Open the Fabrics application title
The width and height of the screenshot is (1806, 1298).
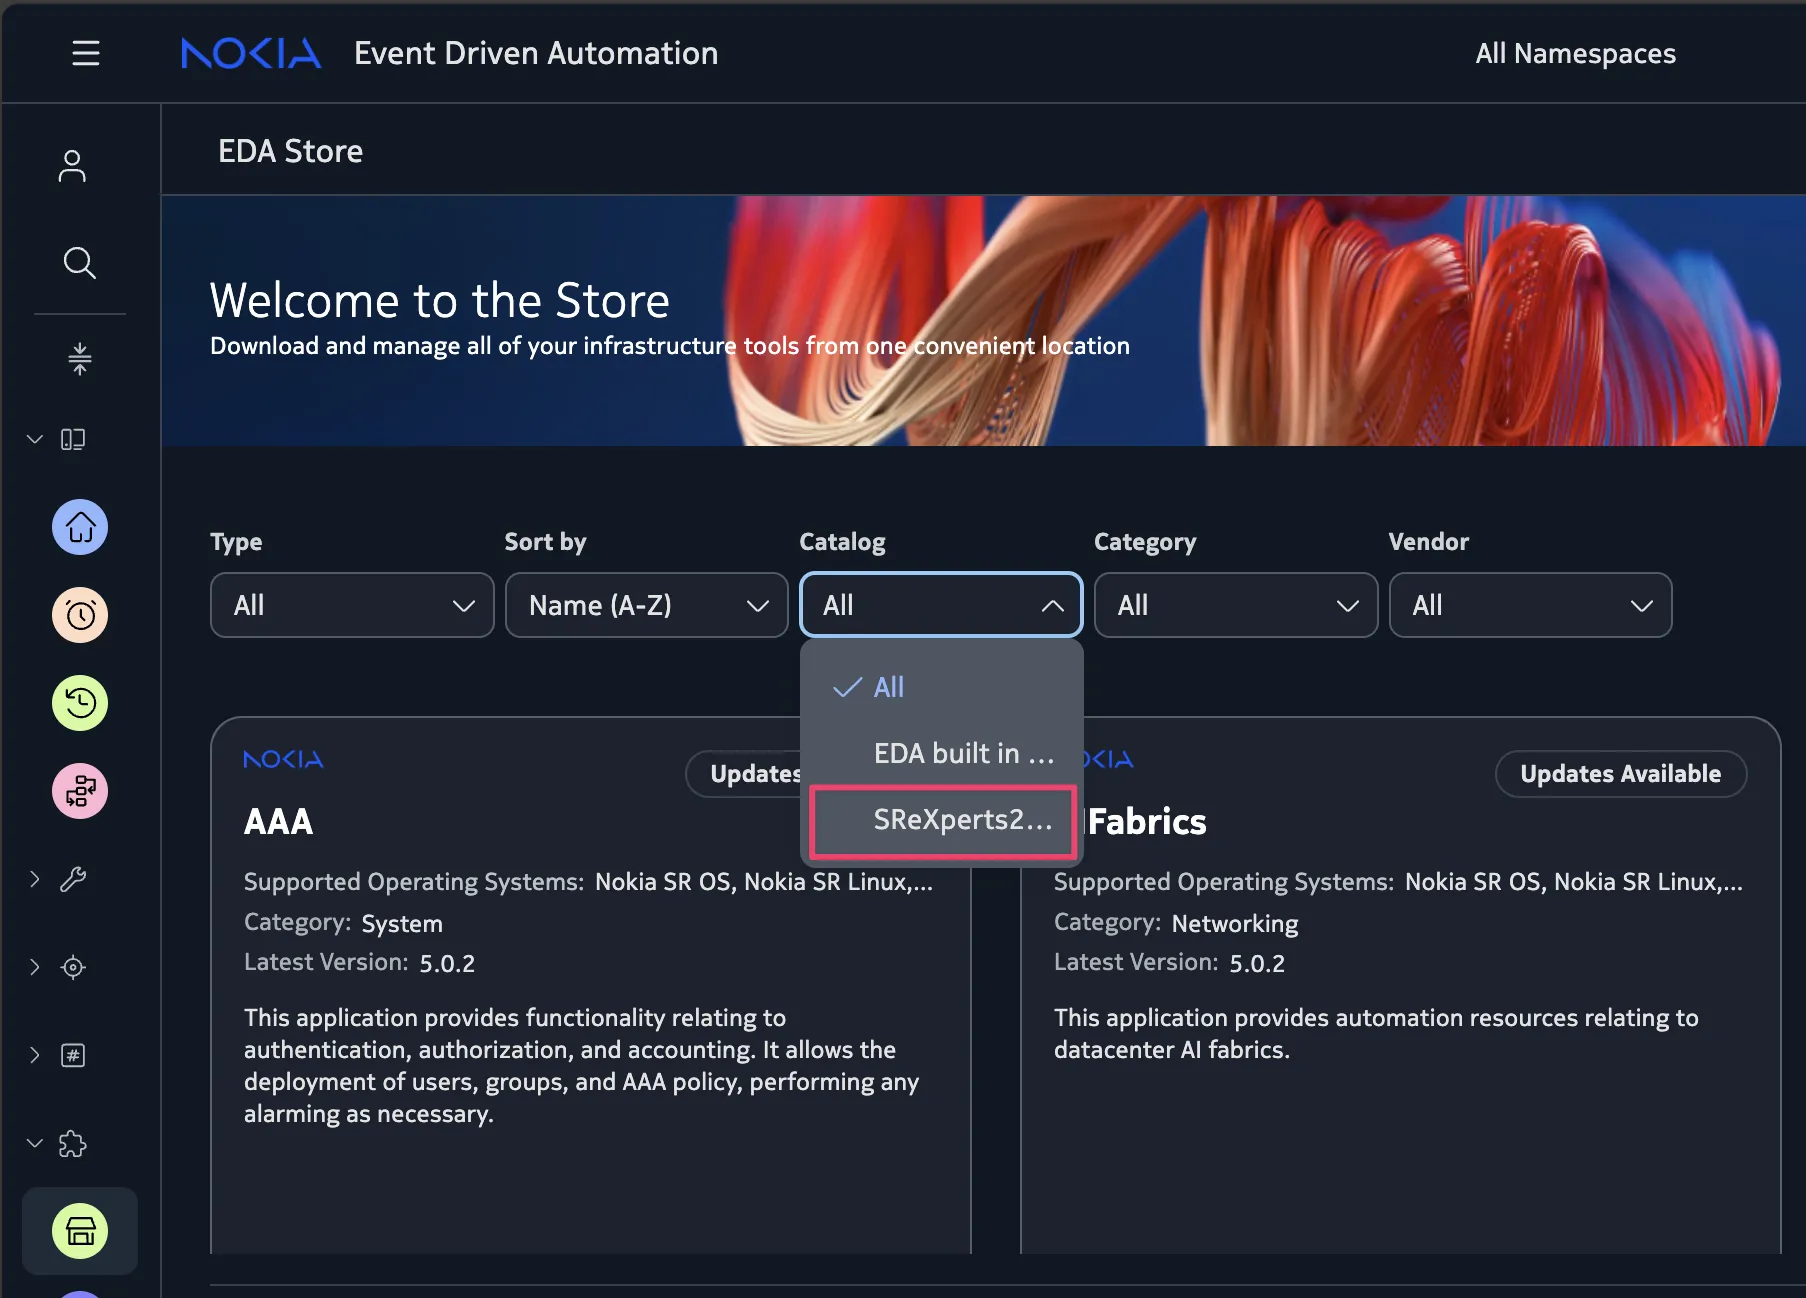pyautogui.click(x=1147, y=822)
